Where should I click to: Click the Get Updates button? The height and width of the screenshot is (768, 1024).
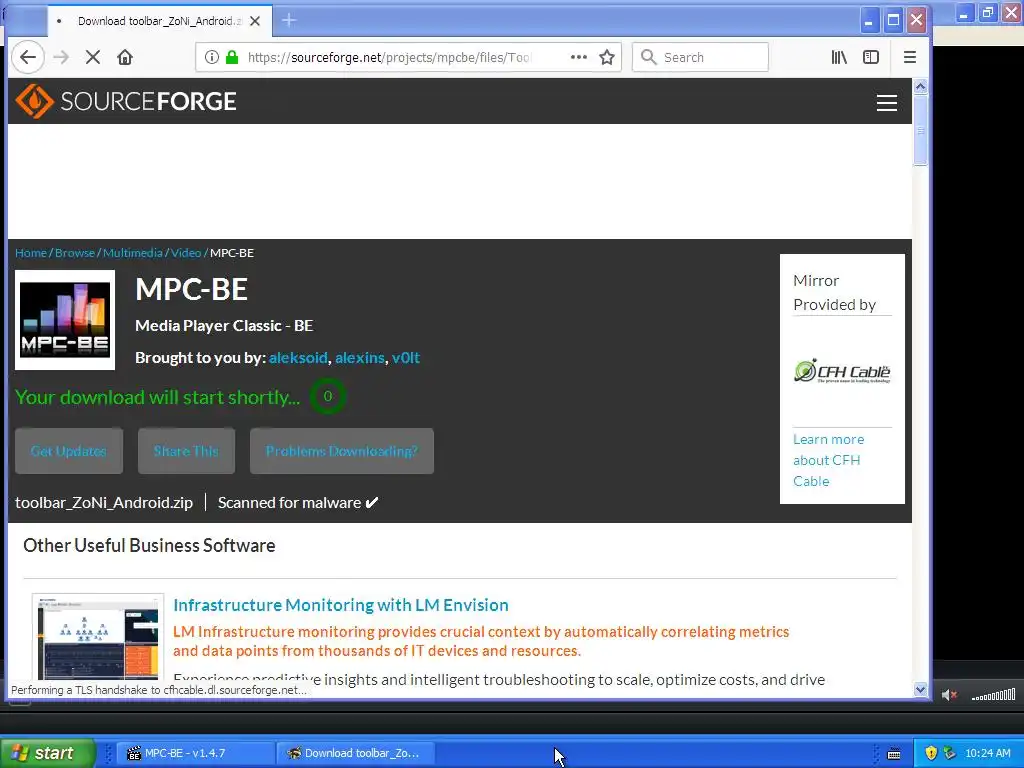tap(69, 451)
